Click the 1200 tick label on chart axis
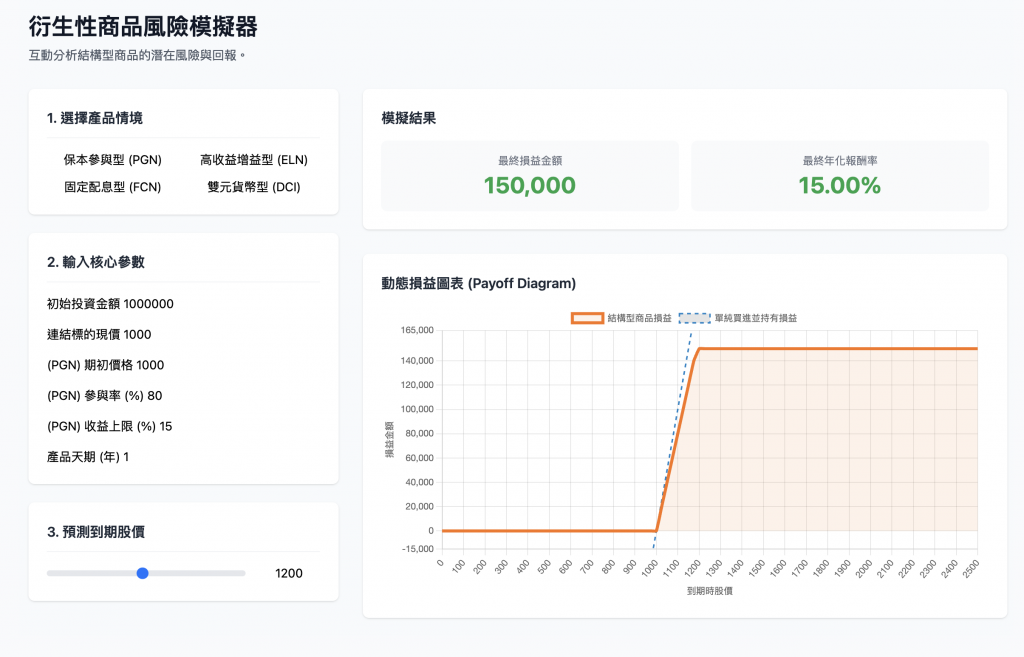This screenshot has height=657, width=1024. [693, 568]
